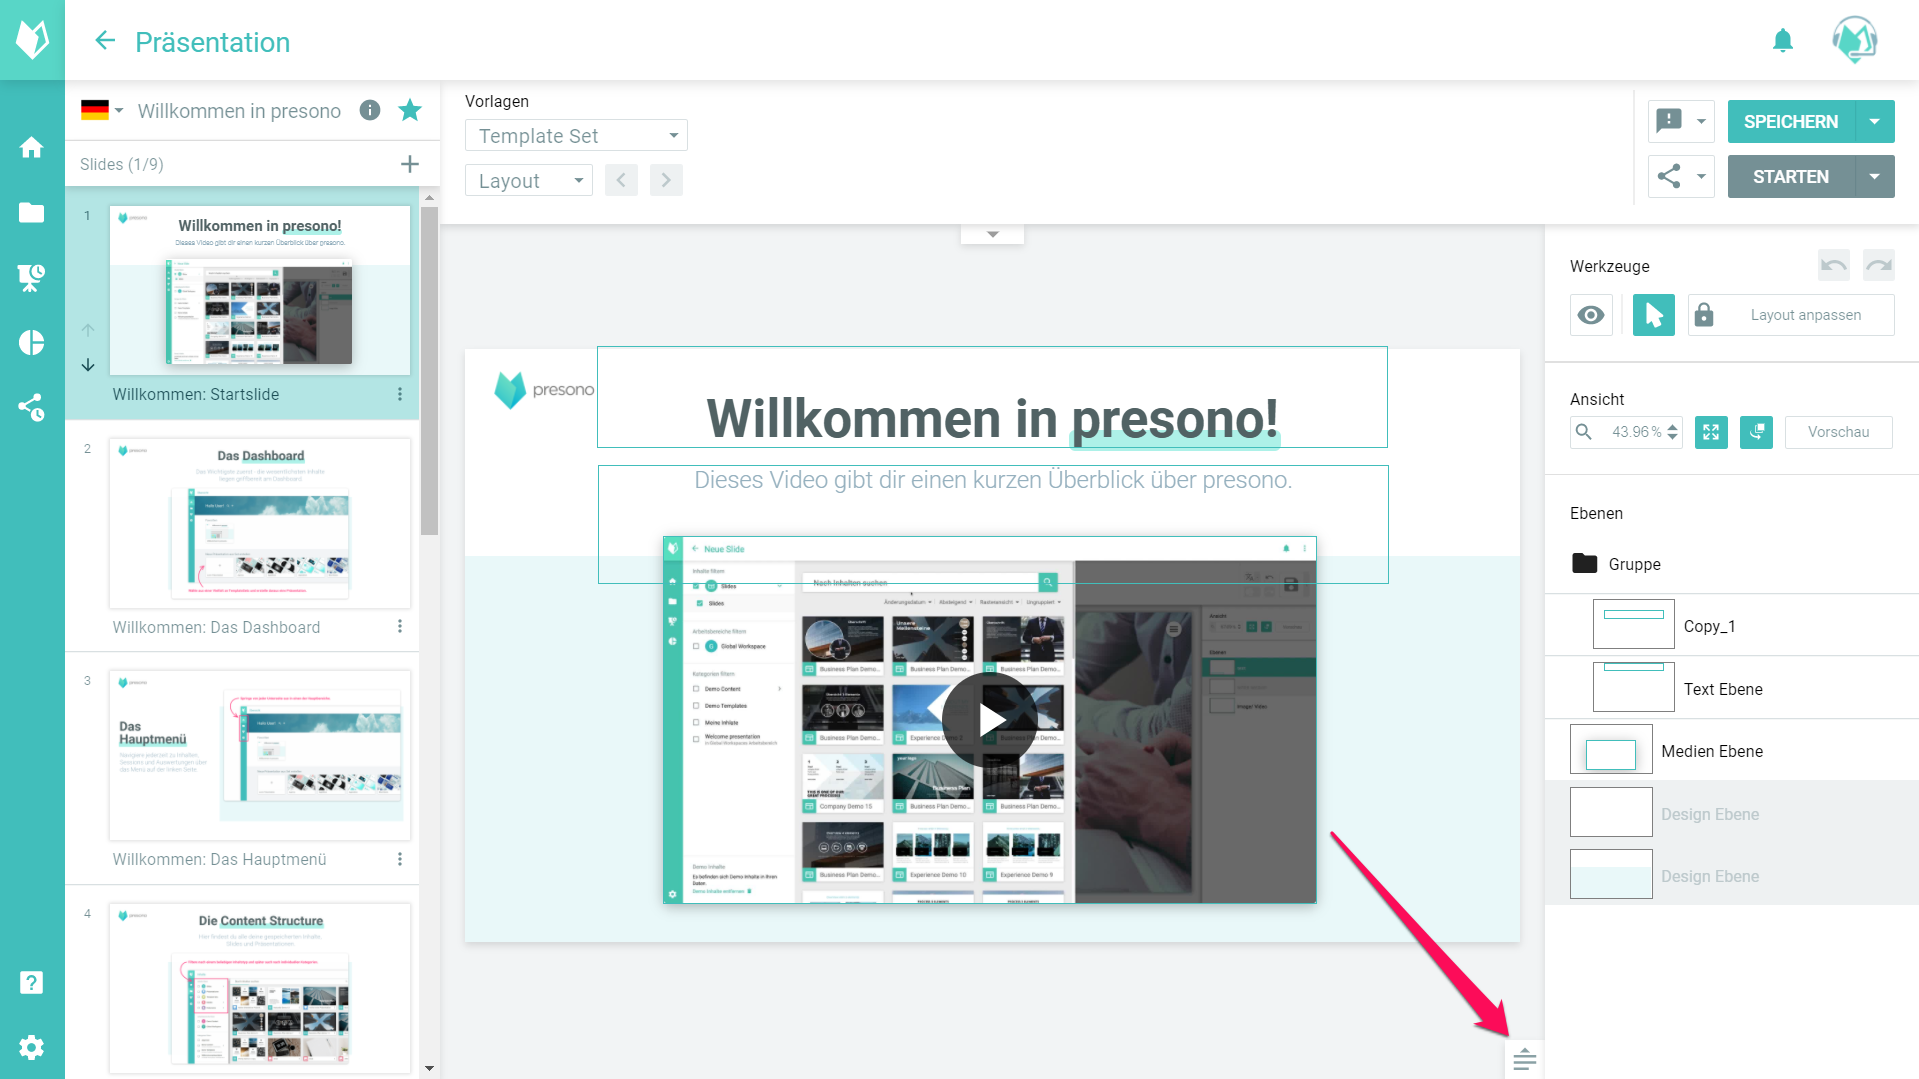Select the Medien Ebene layer
Screen dimensions: 1919x1079
coord(1731,751)
